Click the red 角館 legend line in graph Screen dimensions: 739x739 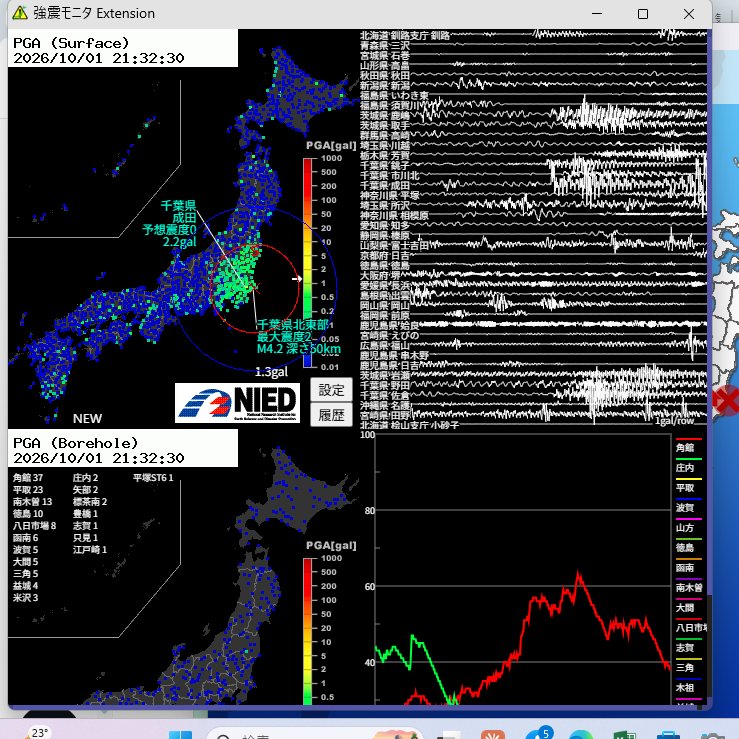click(x=689, y=439)
